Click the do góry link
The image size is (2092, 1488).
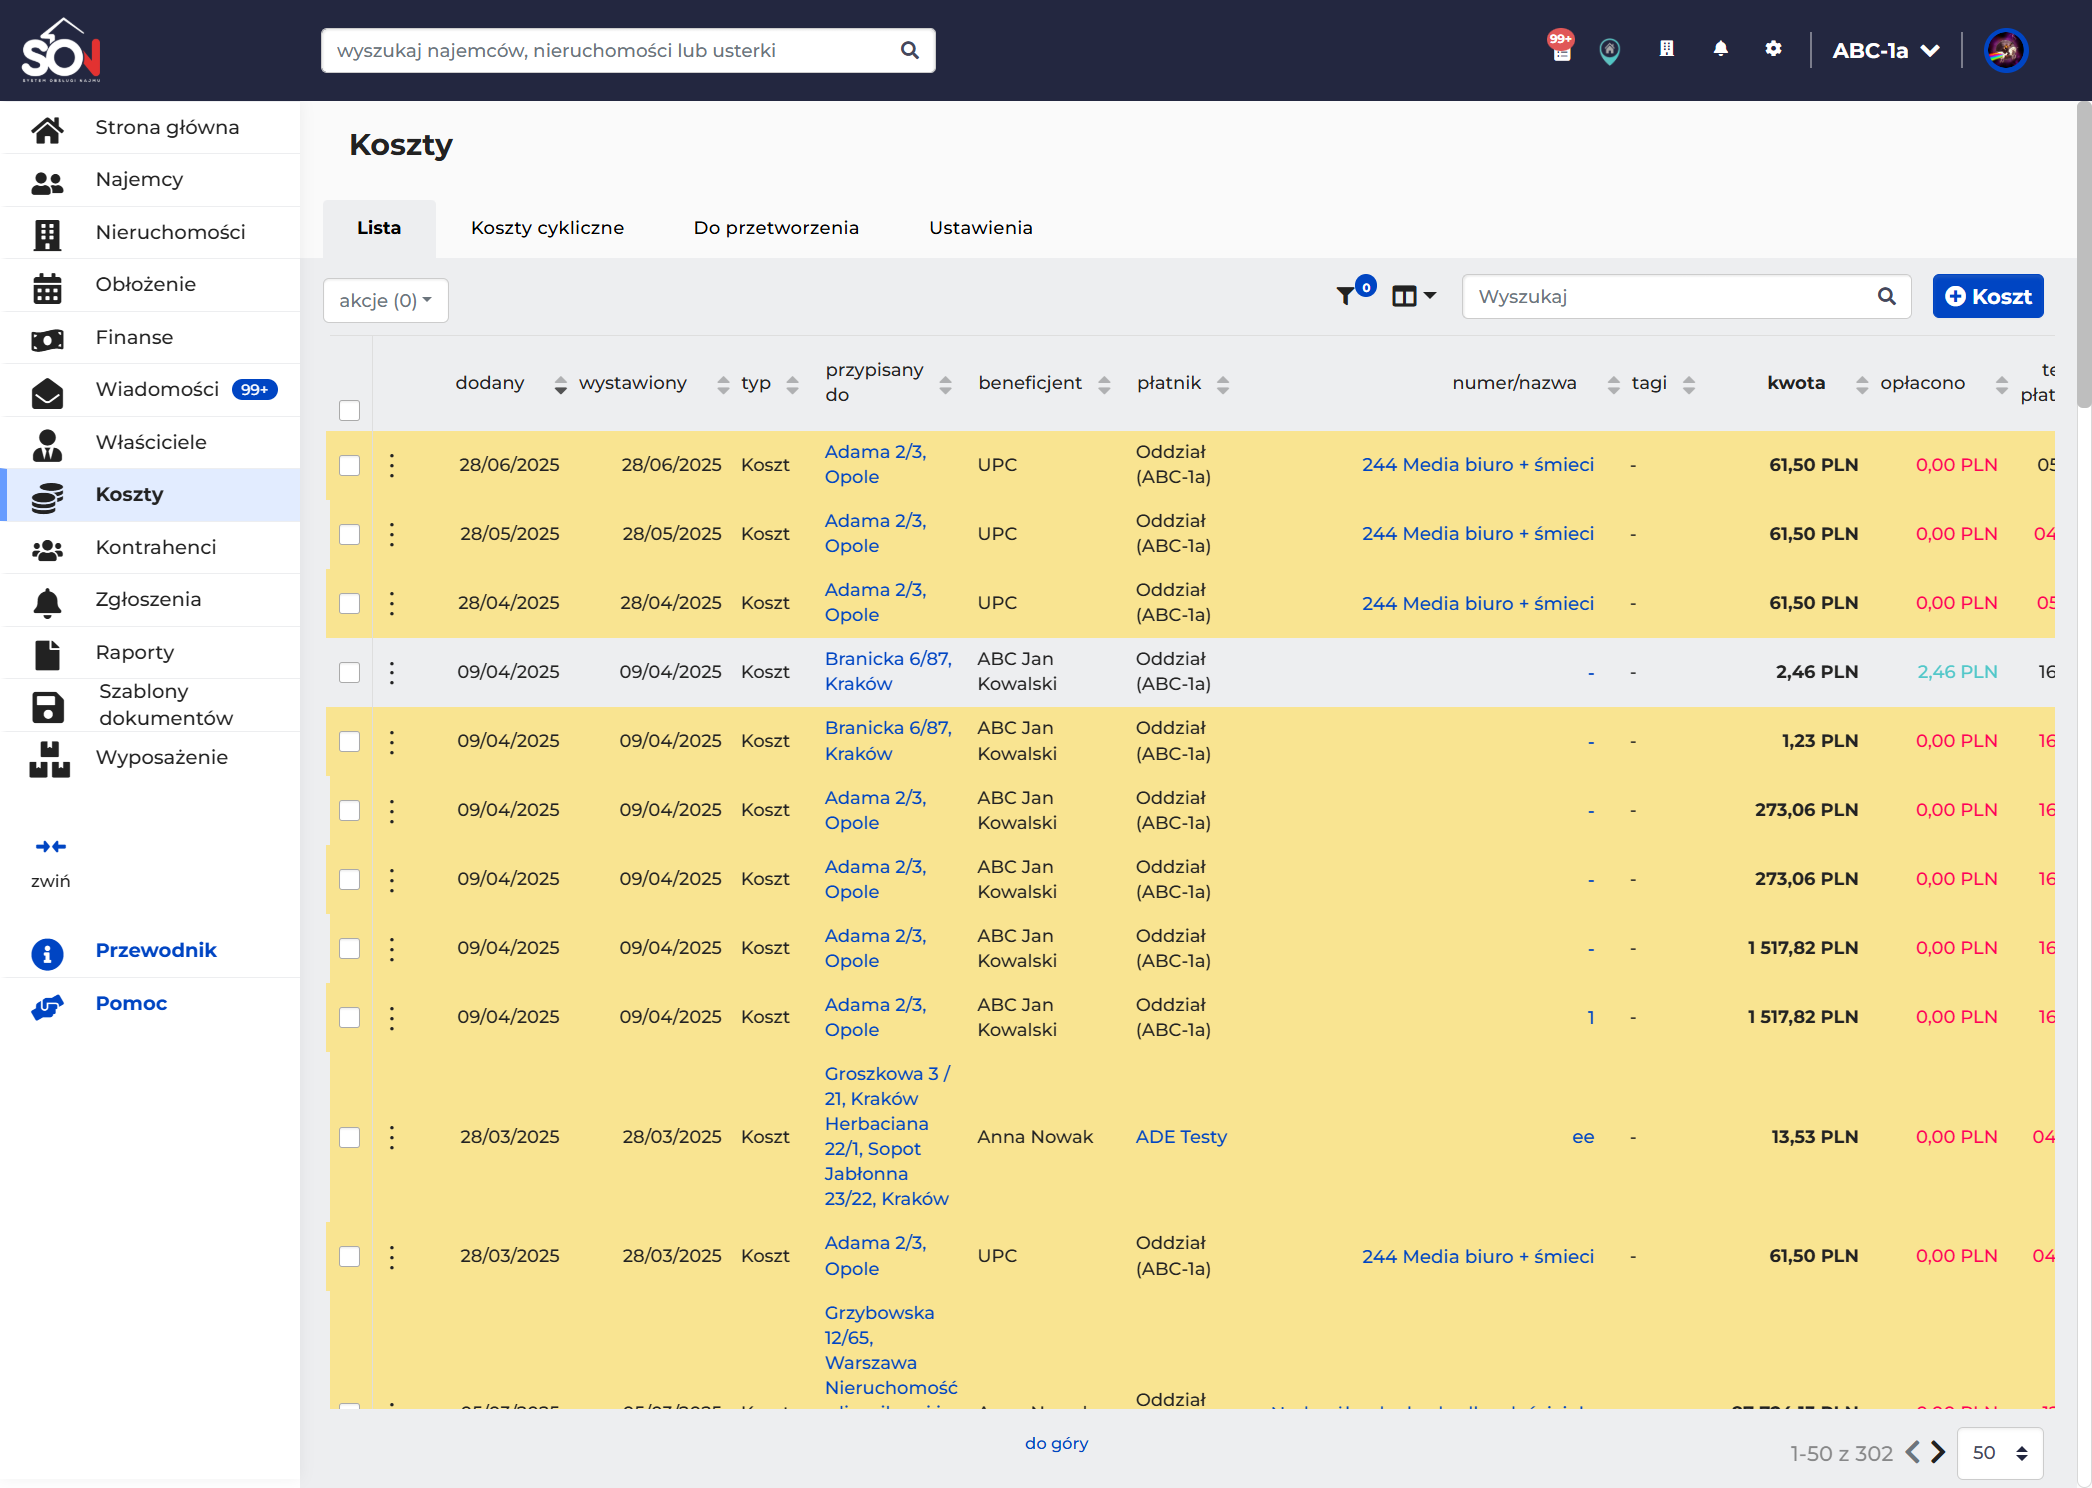pyautogui.click(x=1056, y=1443)
